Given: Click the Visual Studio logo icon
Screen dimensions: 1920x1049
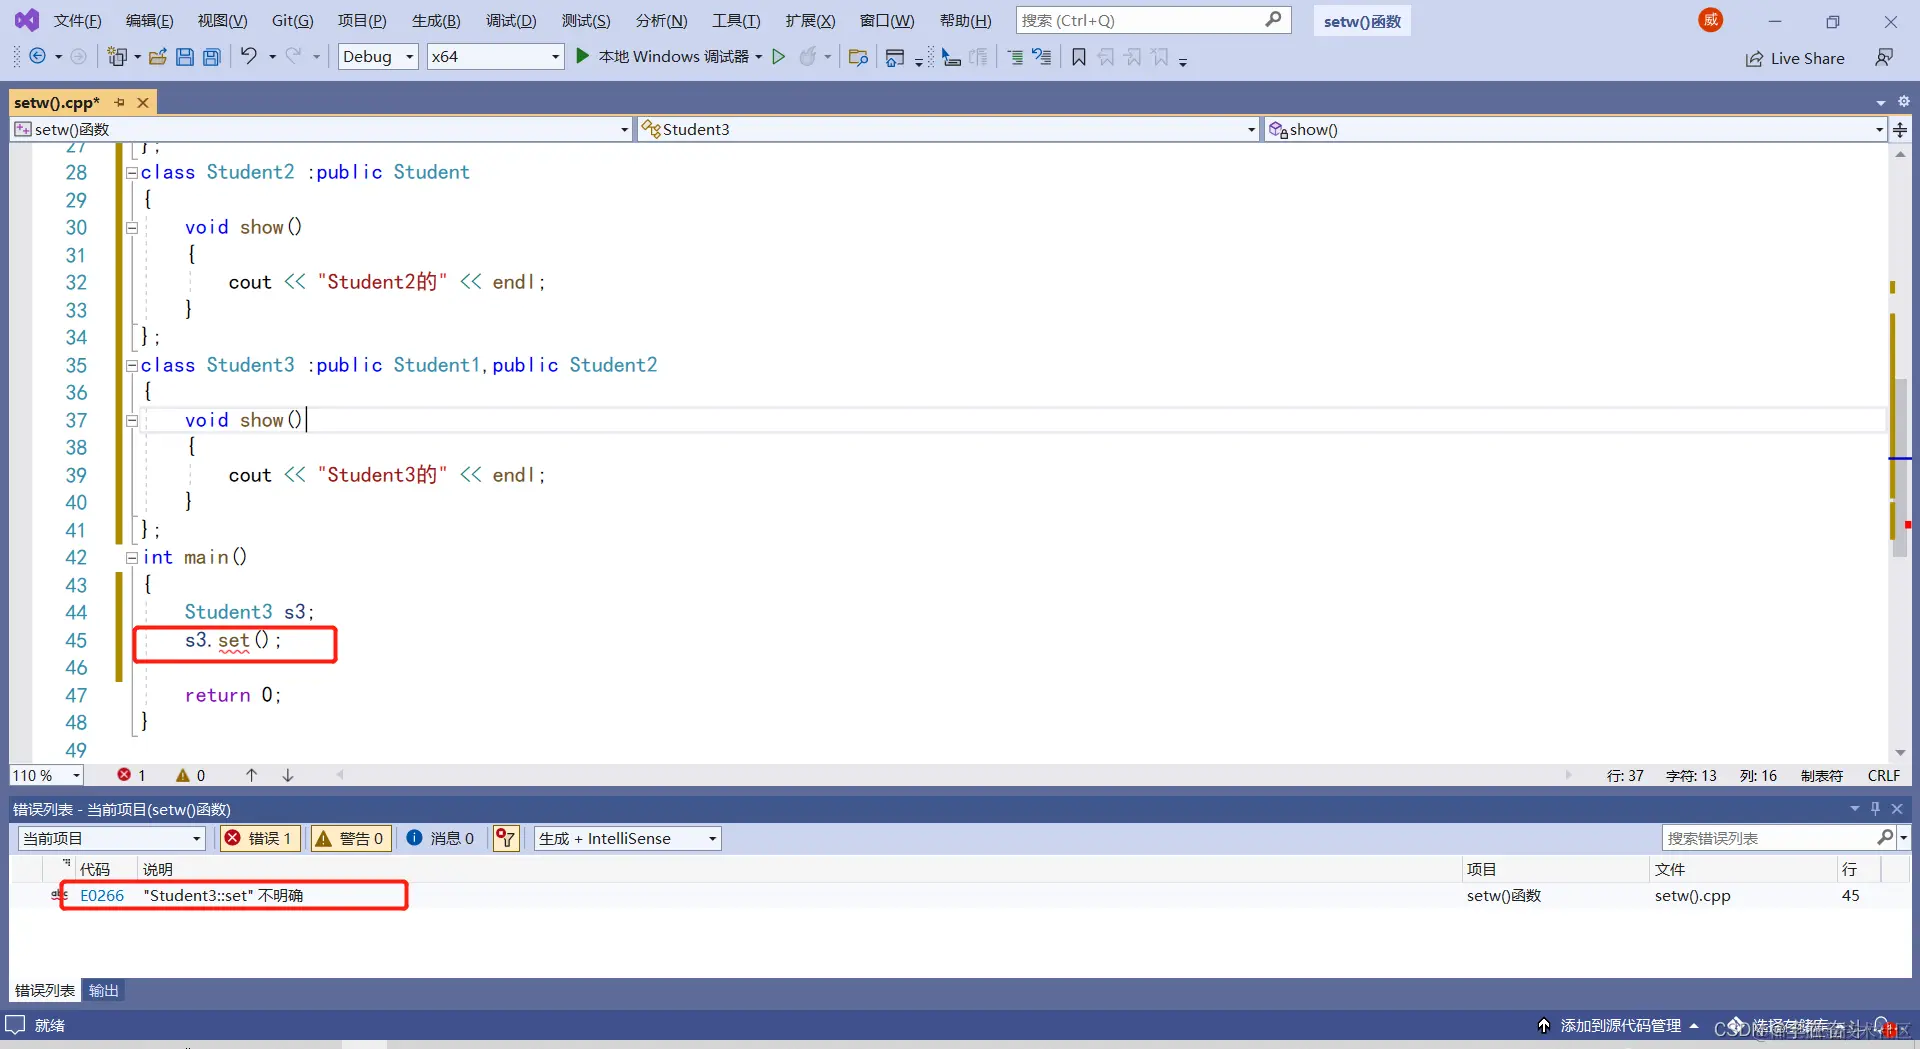Looking at the screenshot, I should pos(27,20).
